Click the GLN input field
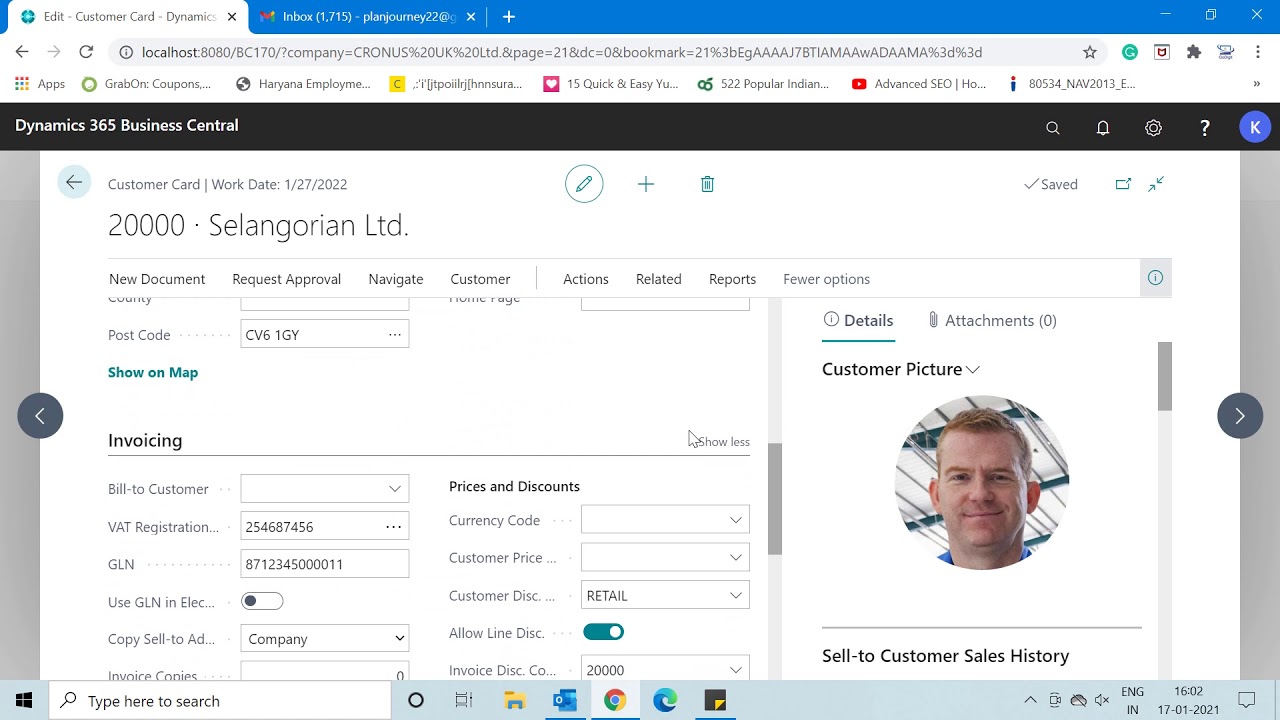 point(325,564)
